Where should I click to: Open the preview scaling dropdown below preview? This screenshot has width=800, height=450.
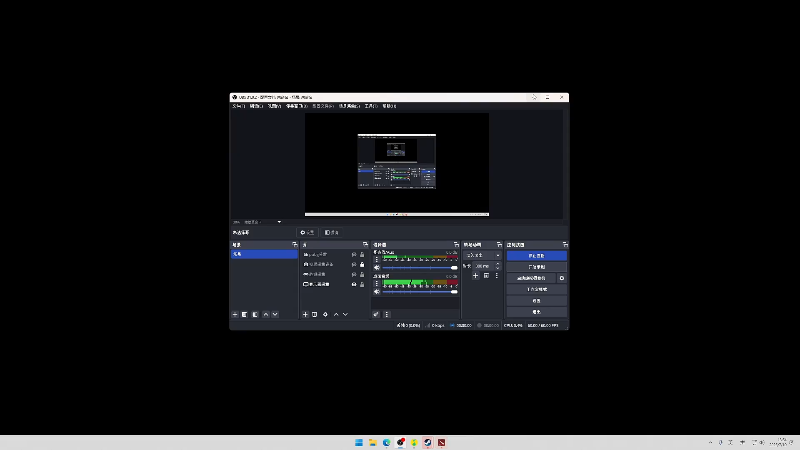[x=263, y=222]
